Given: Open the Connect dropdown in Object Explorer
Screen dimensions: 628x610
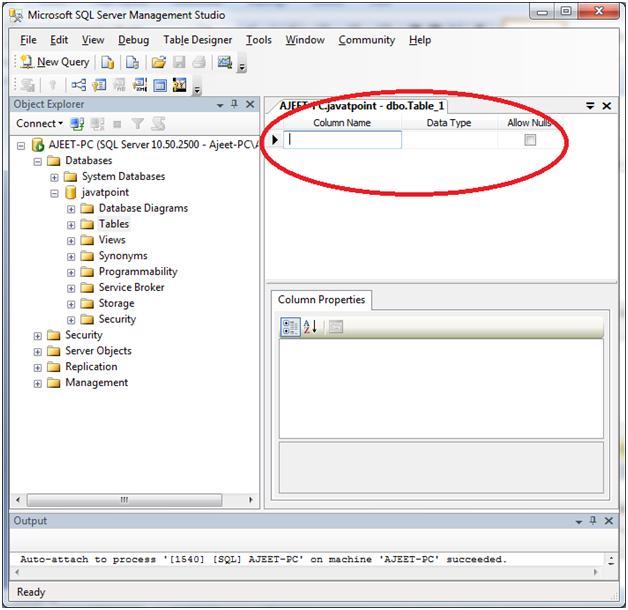Looking at the screenshot, I should click(x=39, y=123).
